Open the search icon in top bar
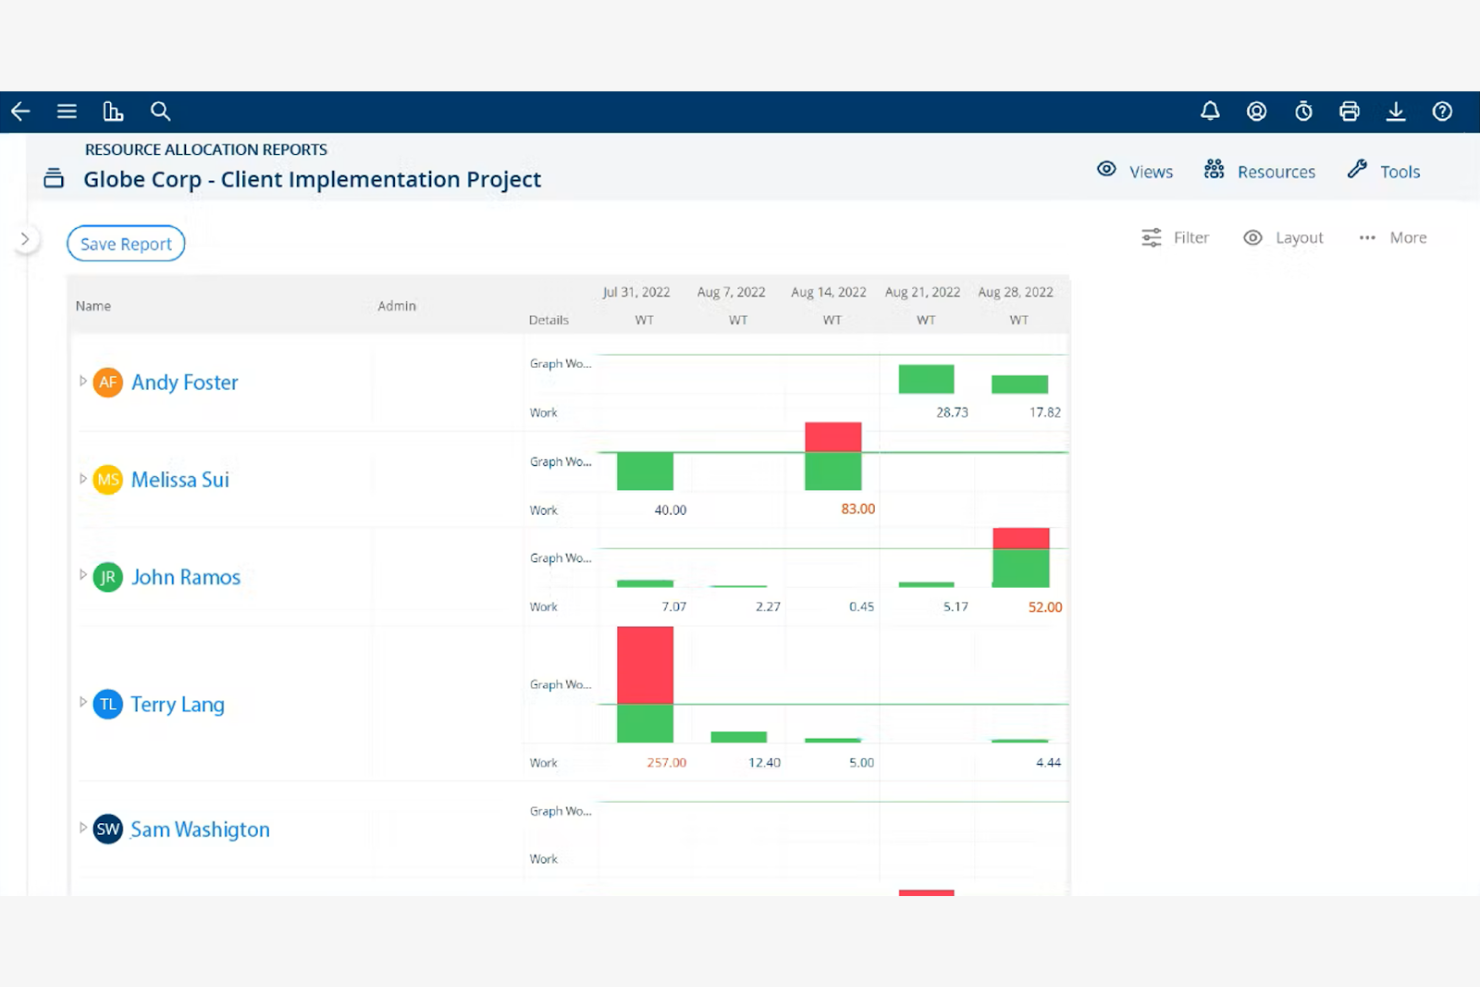1480x987 pixels. [160, 111]
